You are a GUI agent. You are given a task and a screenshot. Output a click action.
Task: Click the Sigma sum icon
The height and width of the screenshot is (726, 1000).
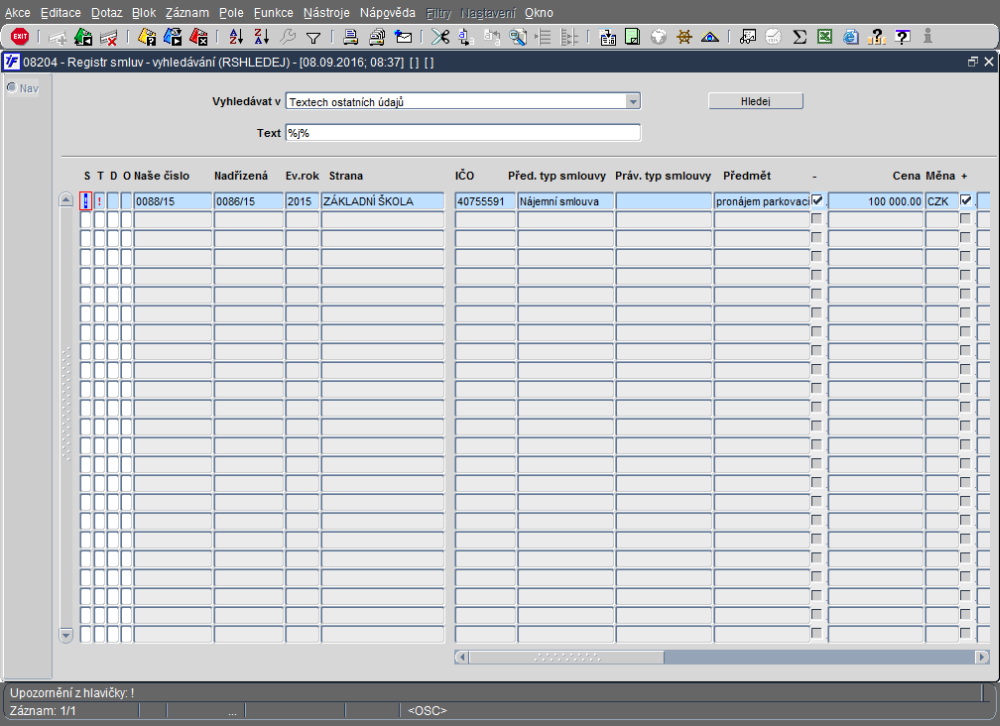[x=799, y=37]
